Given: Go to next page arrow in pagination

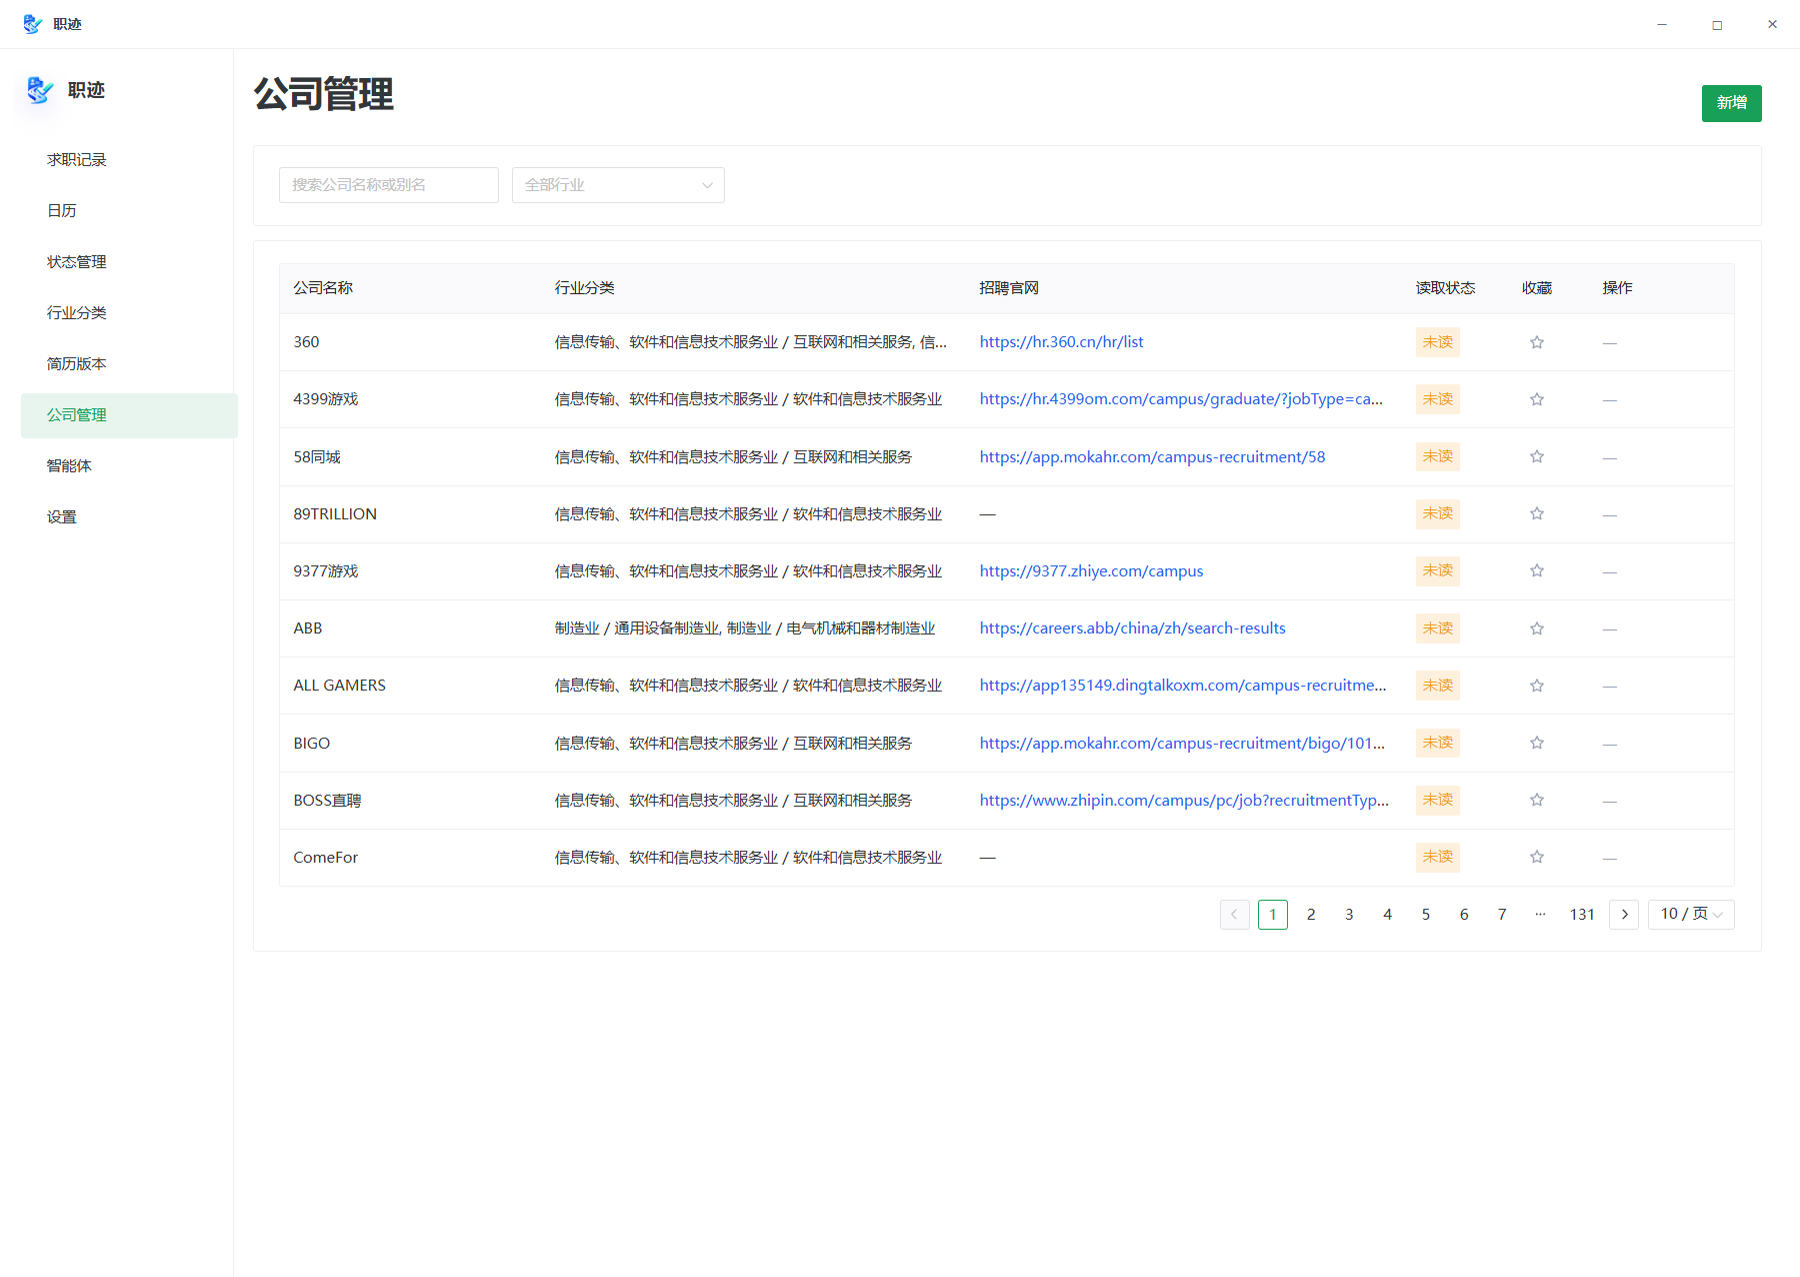Looking at the screenshot, I should pos(1624,914).
